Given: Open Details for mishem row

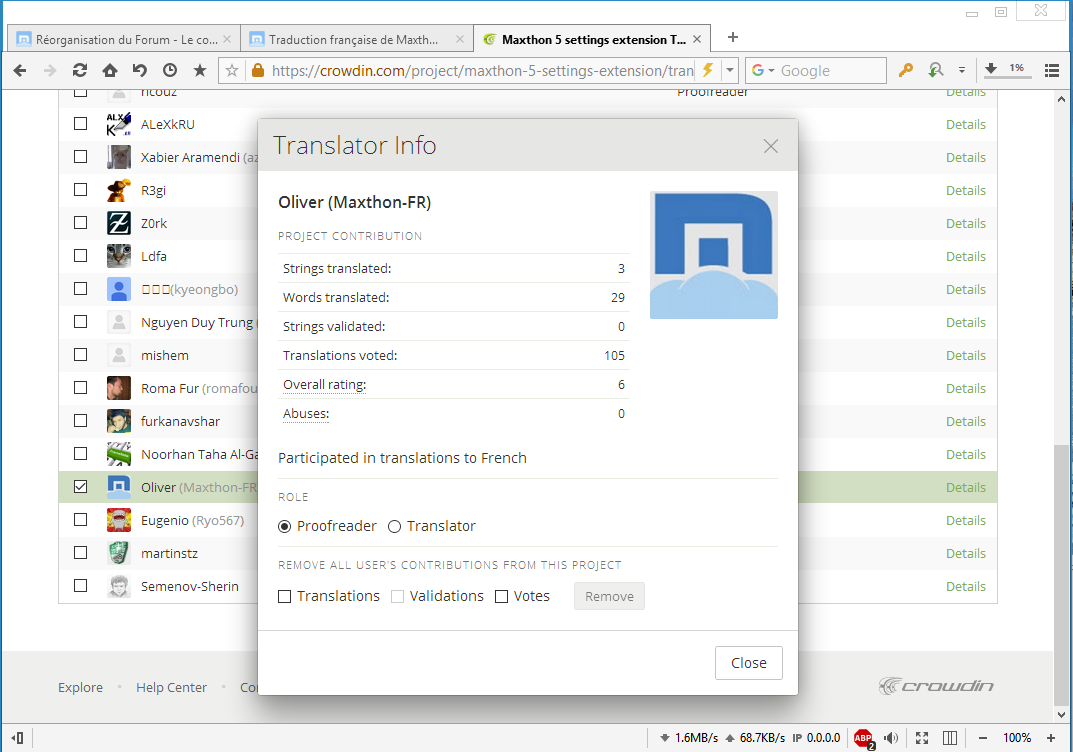Looking at the screenshot, I should click(x=966, y=356).
